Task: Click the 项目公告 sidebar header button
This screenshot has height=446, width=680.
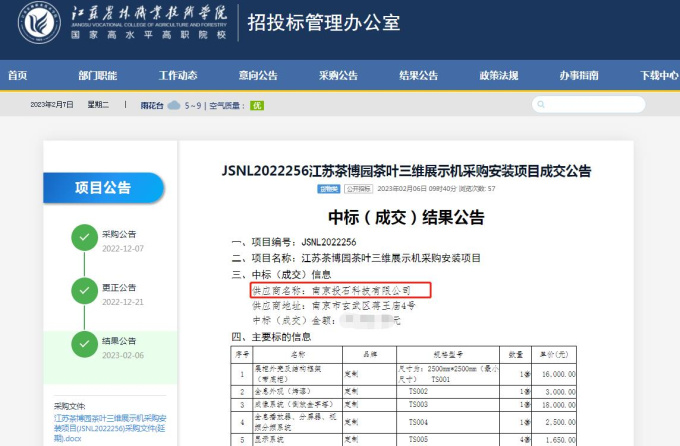Action: point(103,187)
